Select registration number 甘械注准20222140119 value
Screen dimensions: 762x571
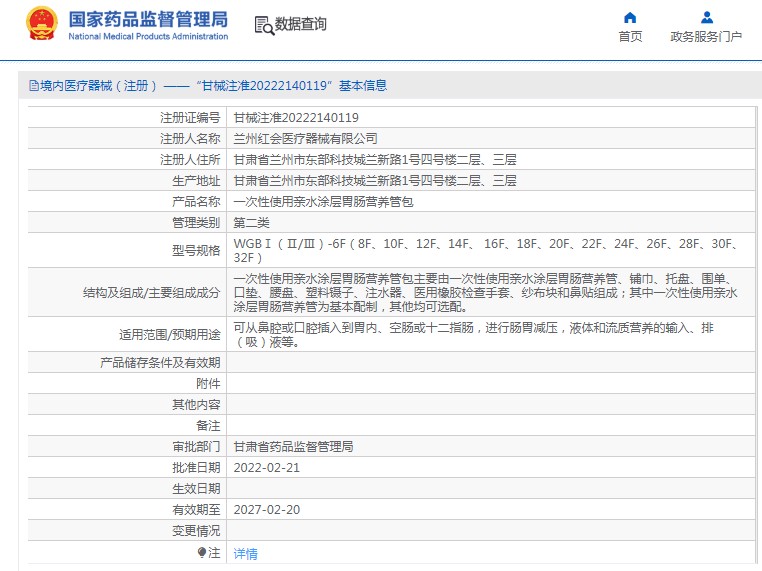pyautogui.click(x=296, y=118)
